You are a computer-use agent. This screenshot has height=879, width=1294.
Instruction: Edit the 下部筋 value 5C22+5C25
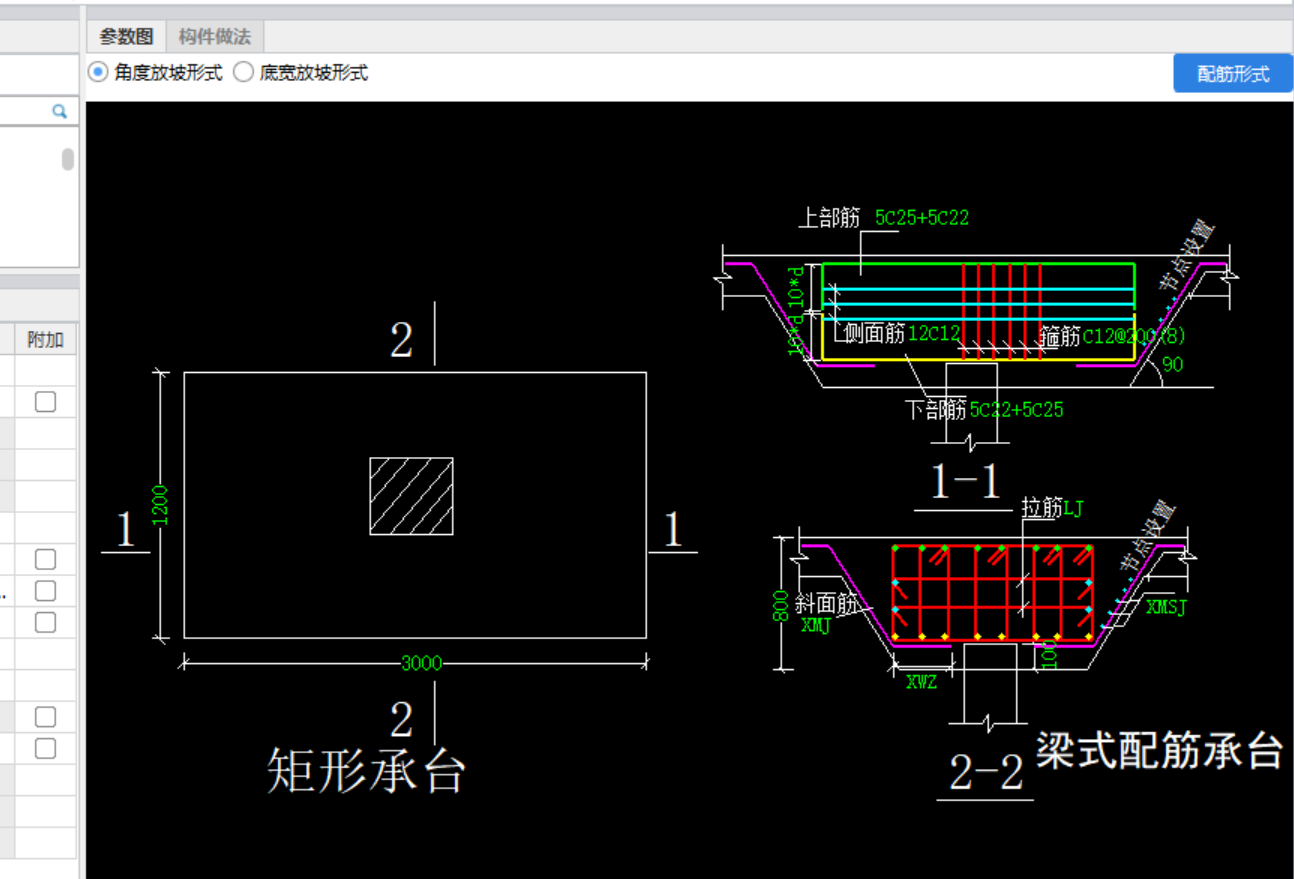[x=1016, y=409]
